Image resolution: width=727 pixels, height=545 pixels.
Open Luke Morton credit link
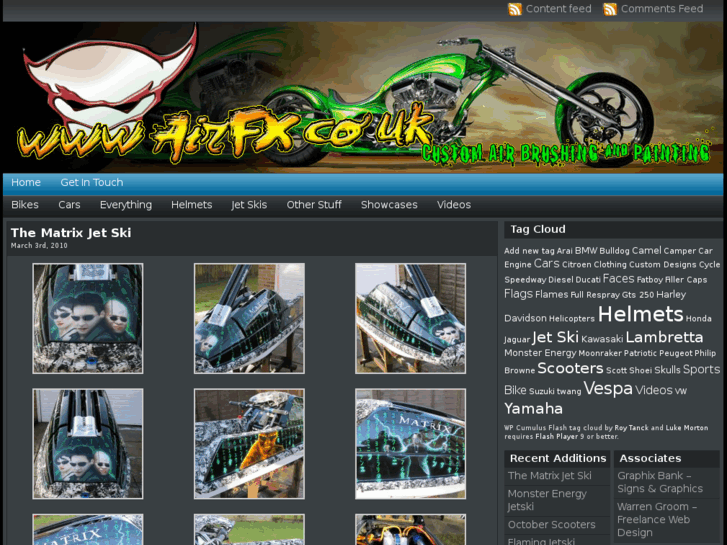[687, 428]
